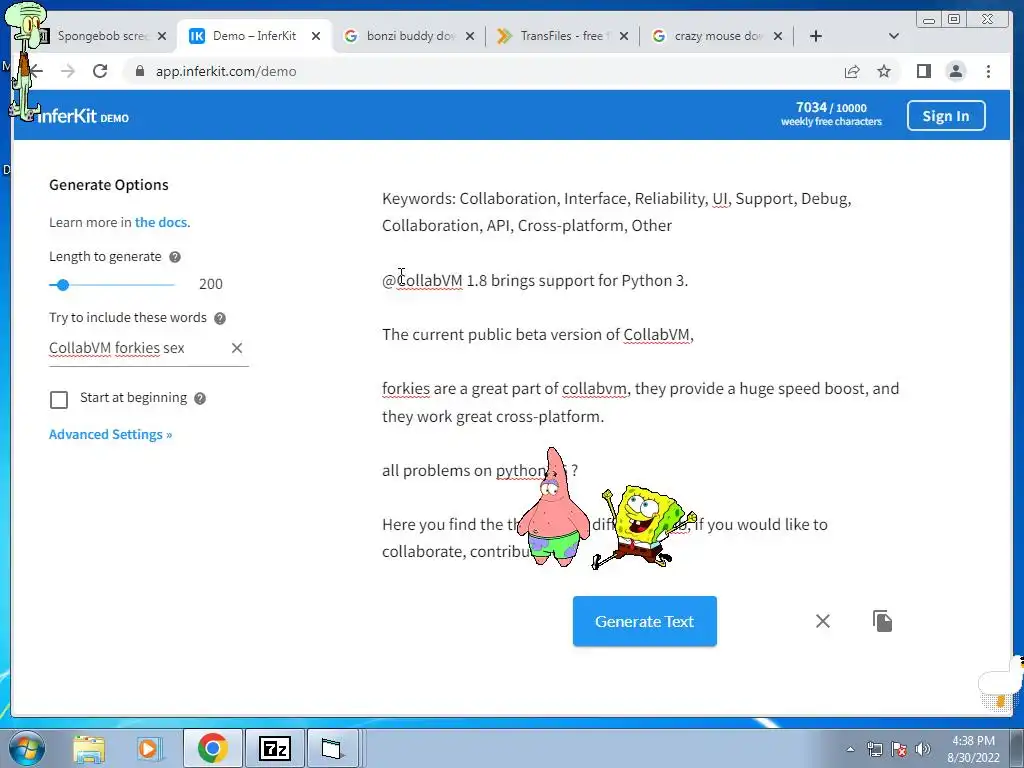Show hidden tray icons arrow
1024x768 pixels.
tap(850, 749)
